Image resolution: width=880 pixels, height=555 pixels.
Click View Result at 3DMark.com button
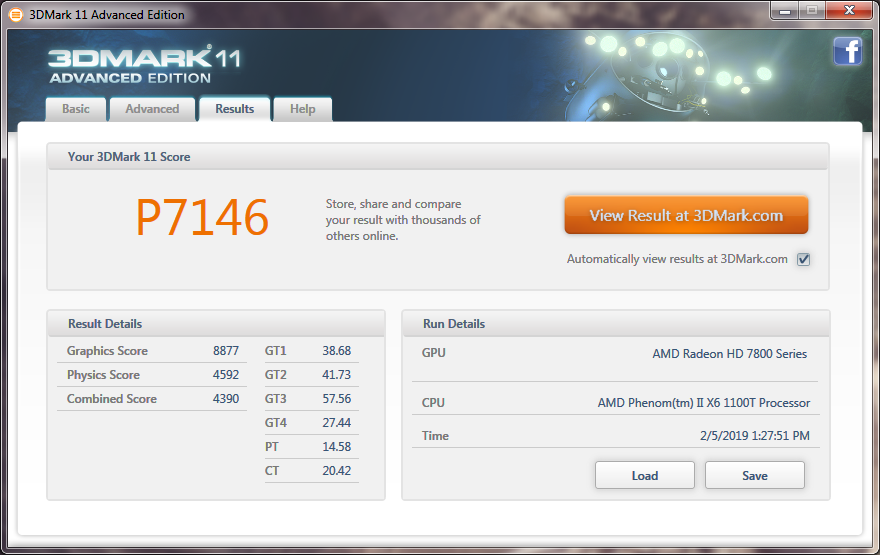pos(686,215)
